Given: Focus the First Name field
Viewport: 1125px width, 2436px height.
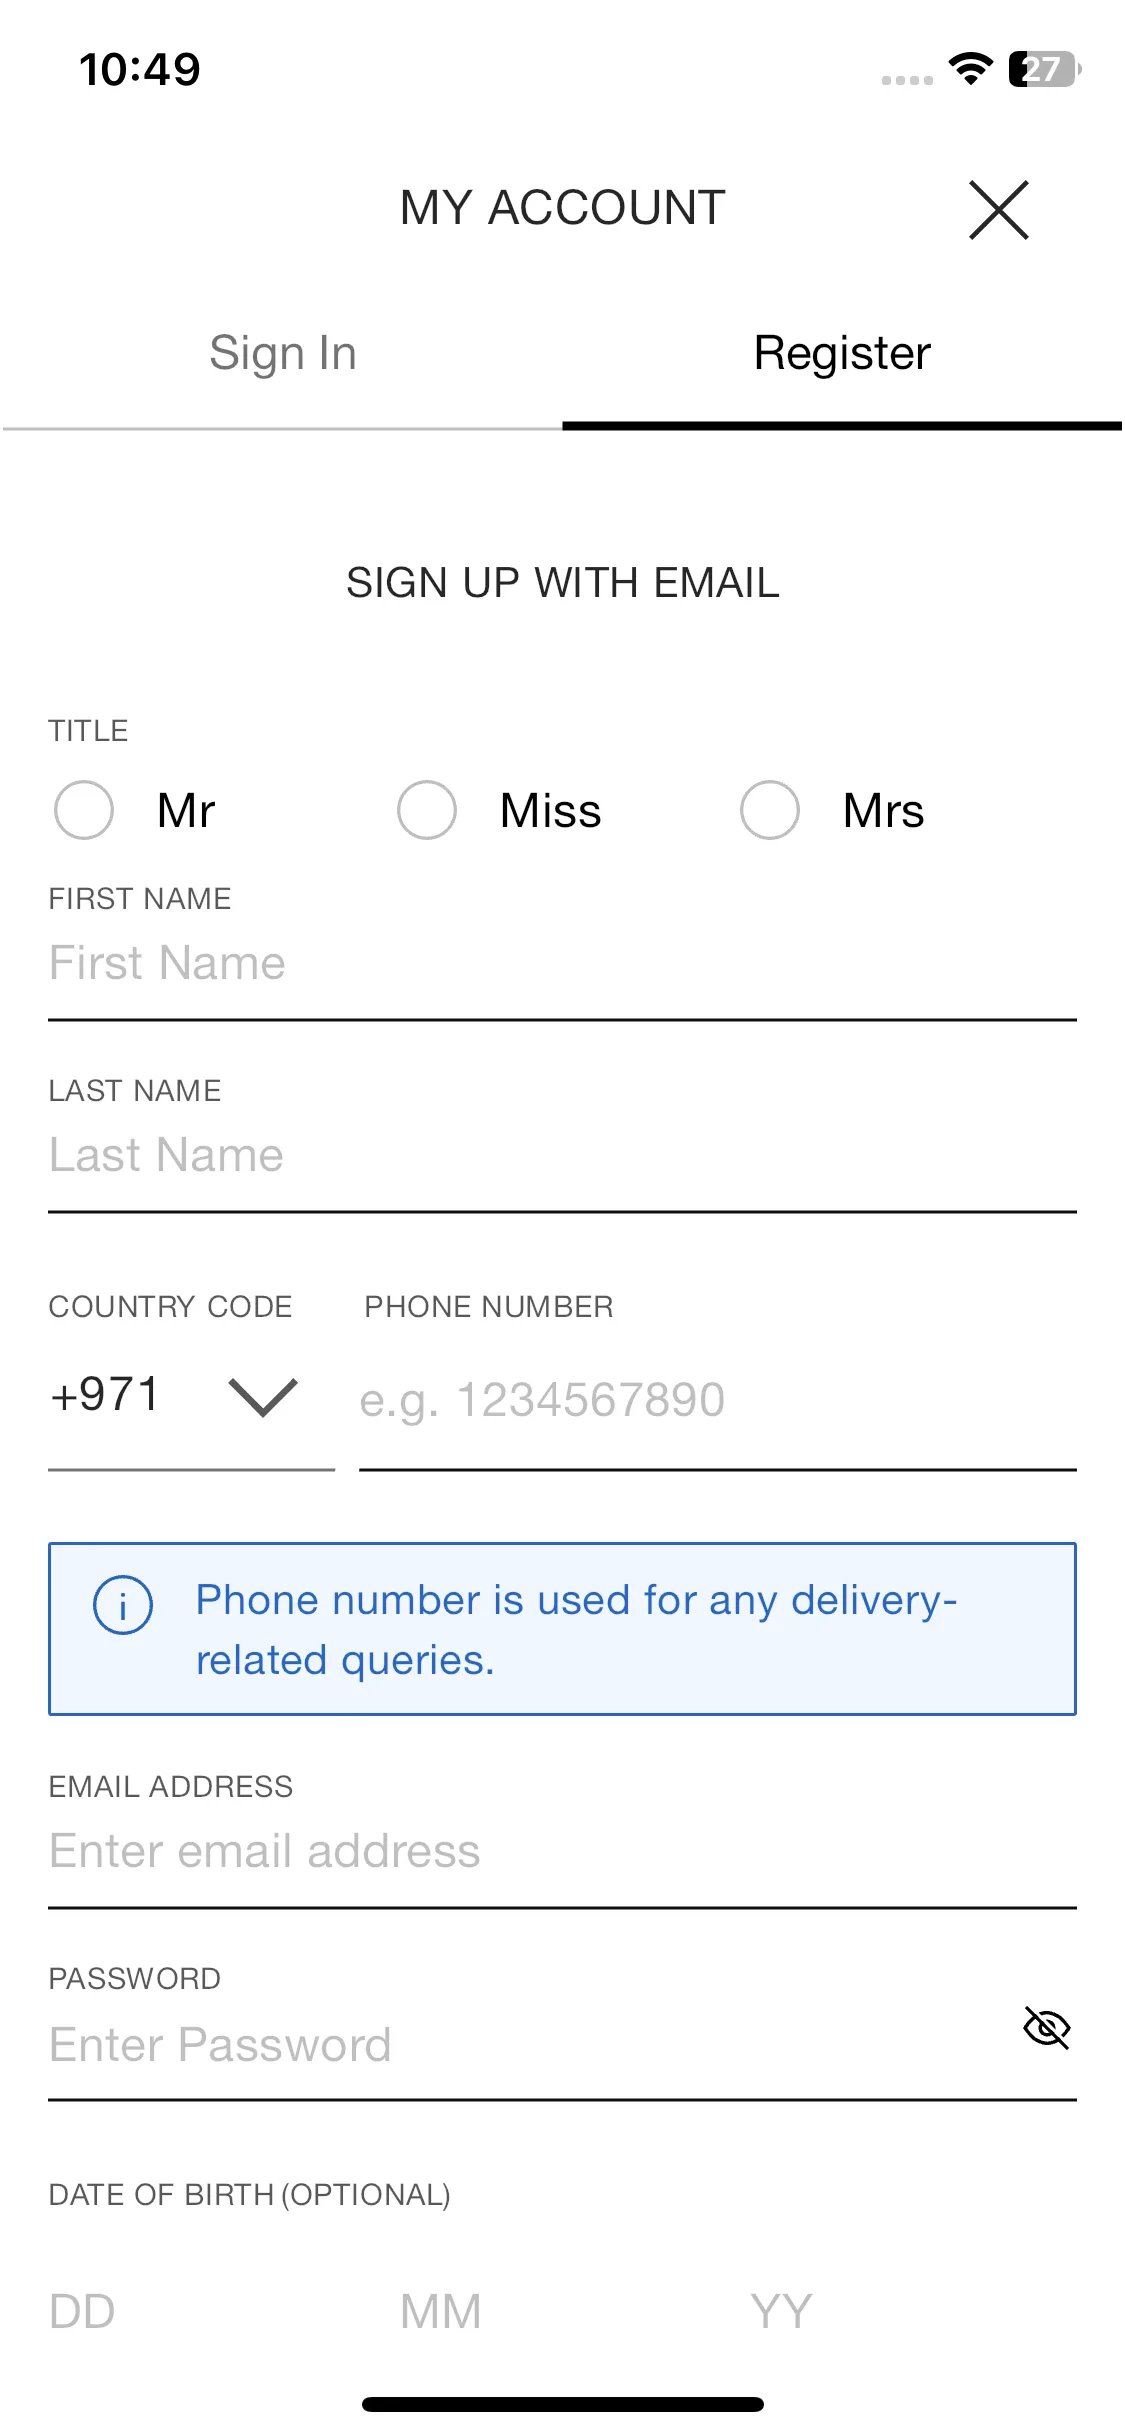Looking at the screenshot, I should 562,964.
